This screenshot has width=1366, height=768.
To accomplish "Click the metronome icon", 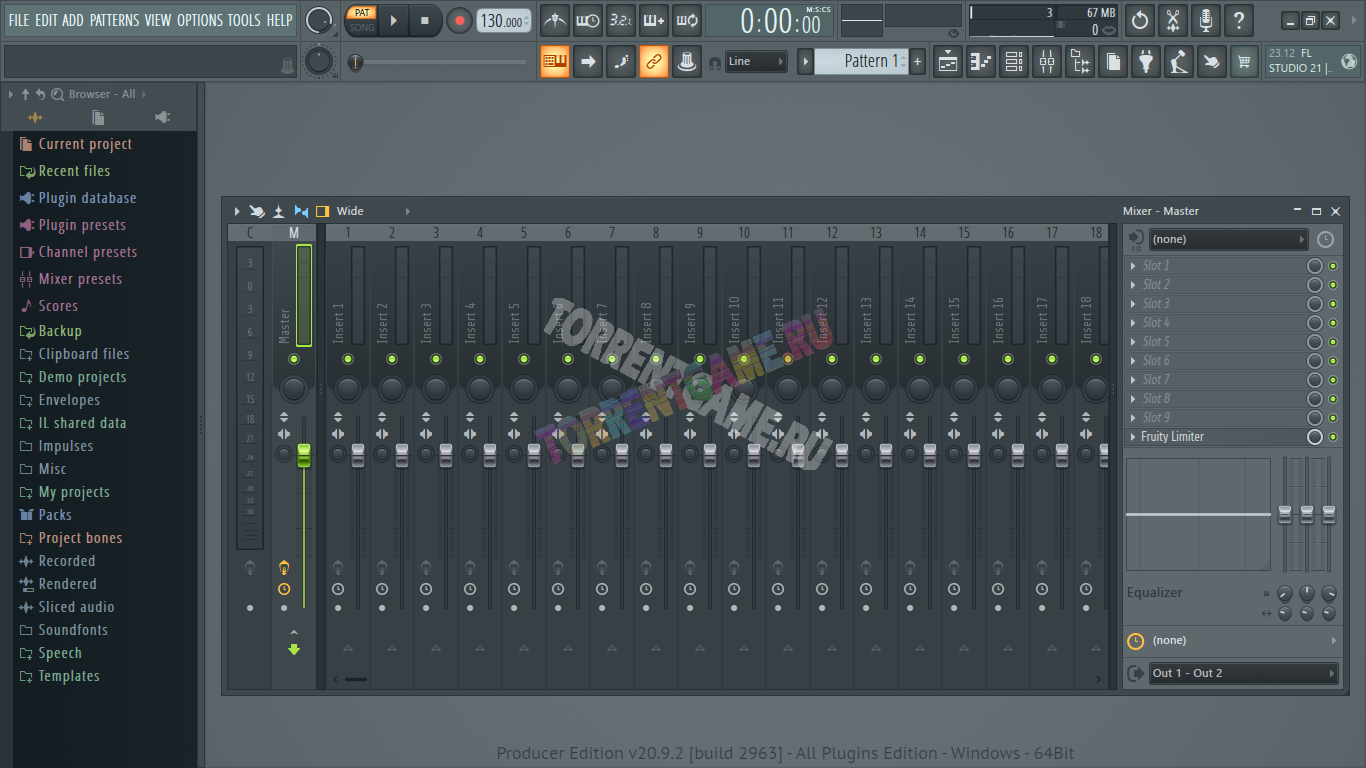I will point(555,21).
